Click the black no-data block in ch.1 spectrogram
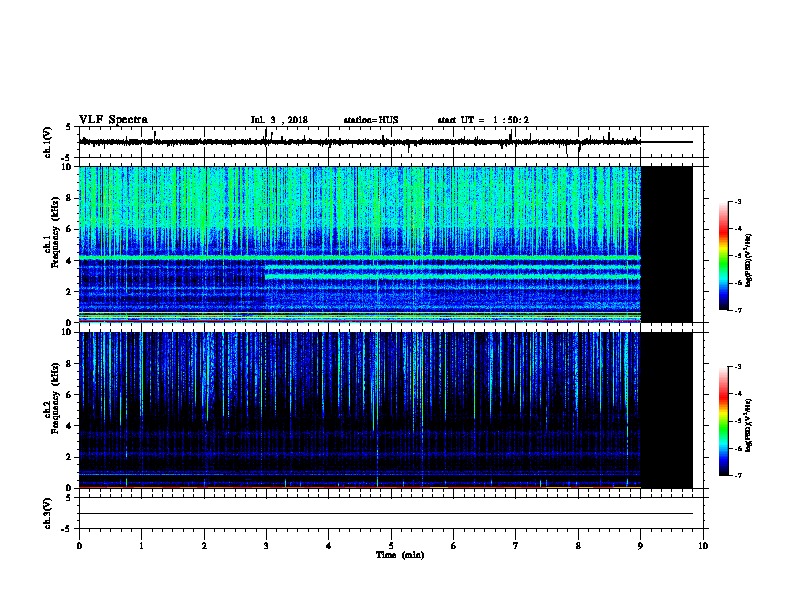 [667, 244]
